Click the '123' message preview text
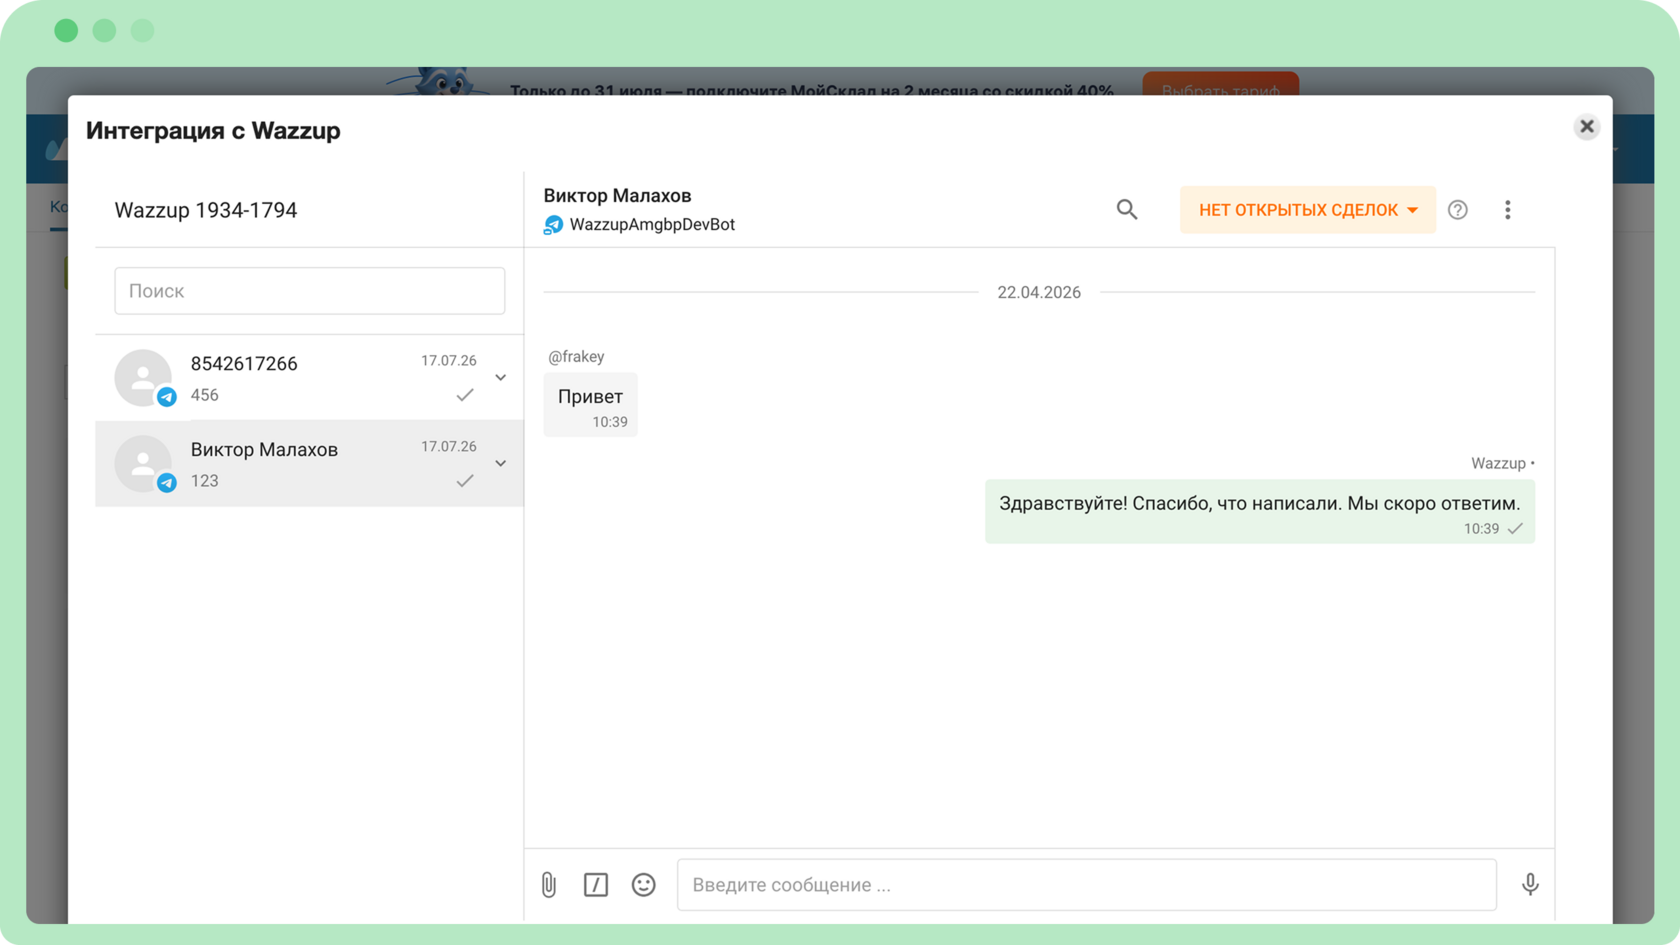This screenshot has width=1680, height=945. coord(205,481)
